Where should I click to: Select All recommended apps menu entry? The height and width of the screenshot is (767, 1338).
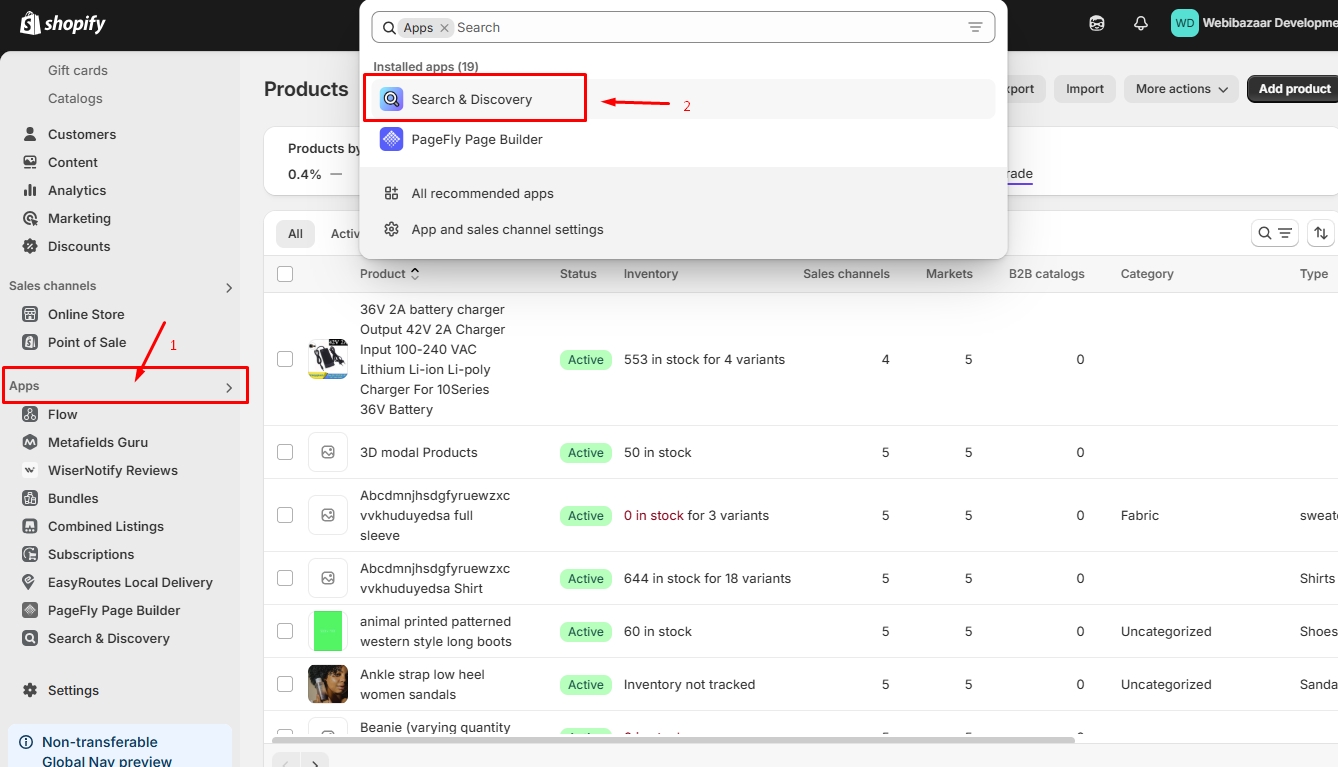pyautogui.click(x=482, y=193)
